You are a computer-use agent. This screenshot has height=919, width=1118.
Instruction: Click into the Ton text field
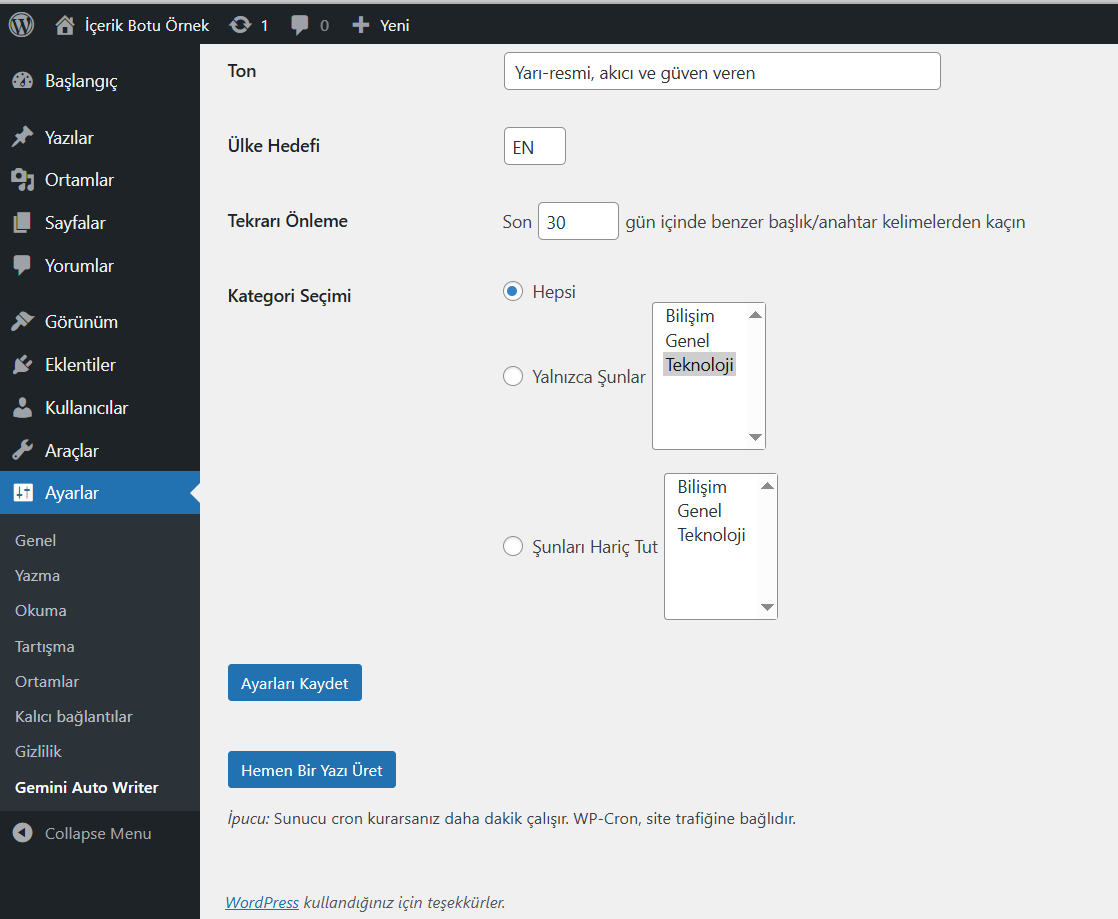pos(722,71)
